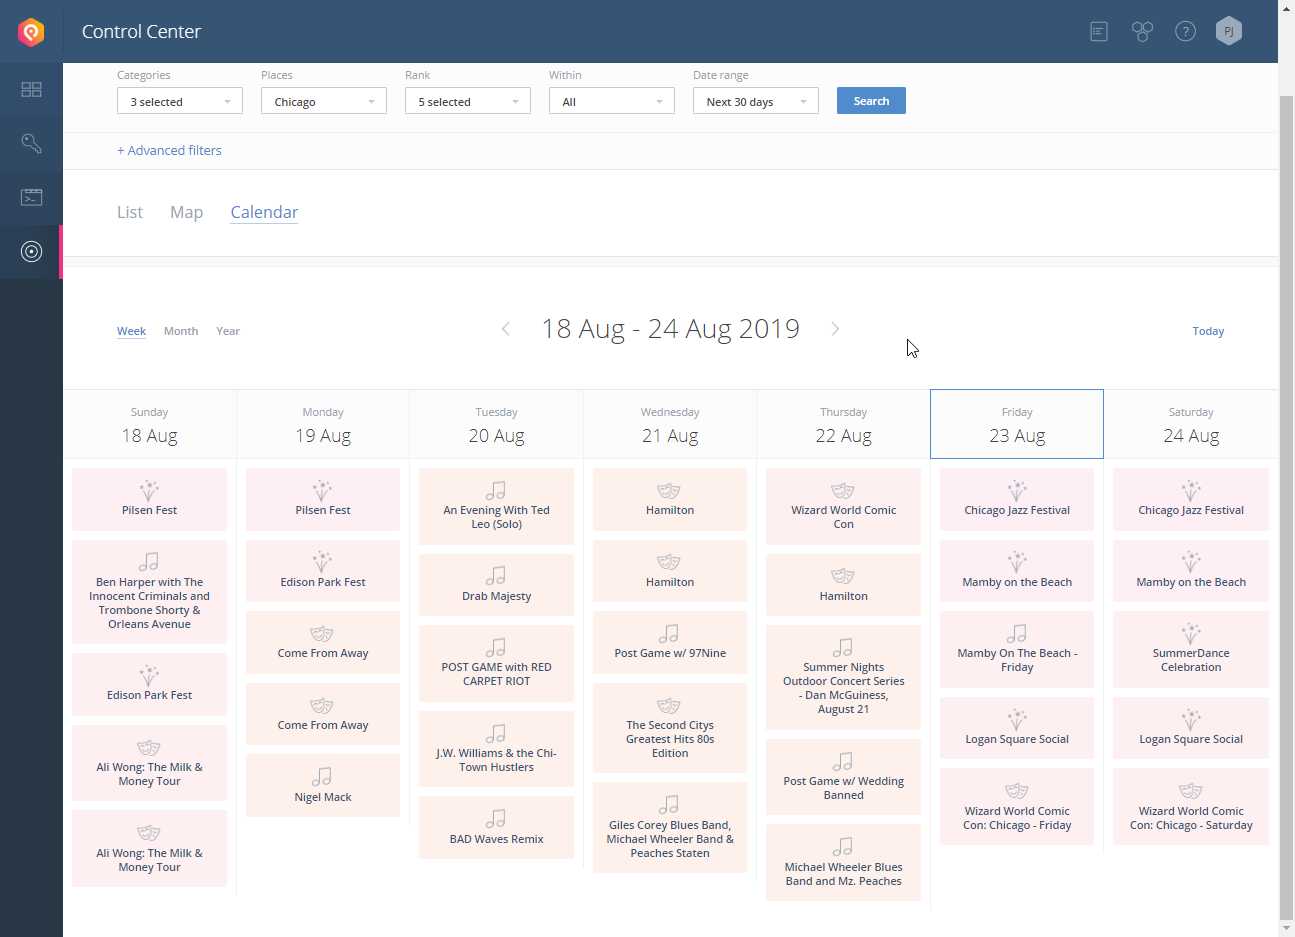Open Sunday Edison Park Fest event
The height and width of the screenshot is (937, 1295).
pyautogui.click(x=150, y=684)
